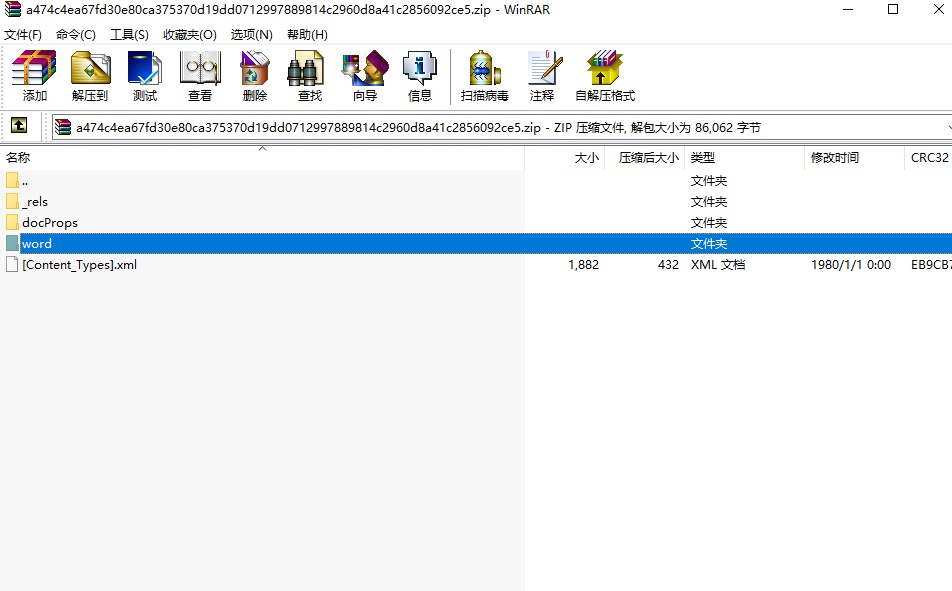Select the _rels folder icon
The height and width of the screenshot is (591, 952).
[x=12, y=201]
